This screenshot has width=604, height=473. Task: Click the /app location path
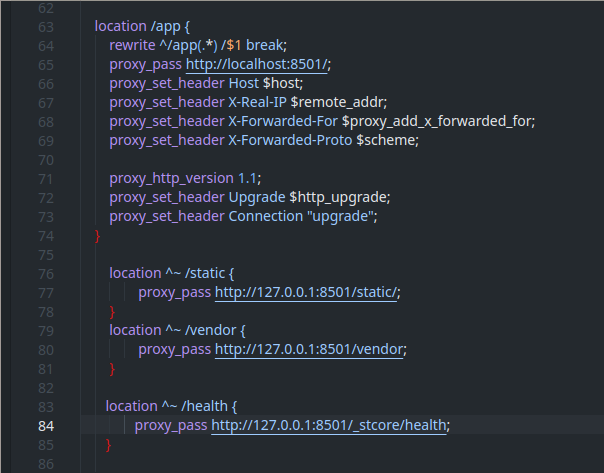click(168, 26)
